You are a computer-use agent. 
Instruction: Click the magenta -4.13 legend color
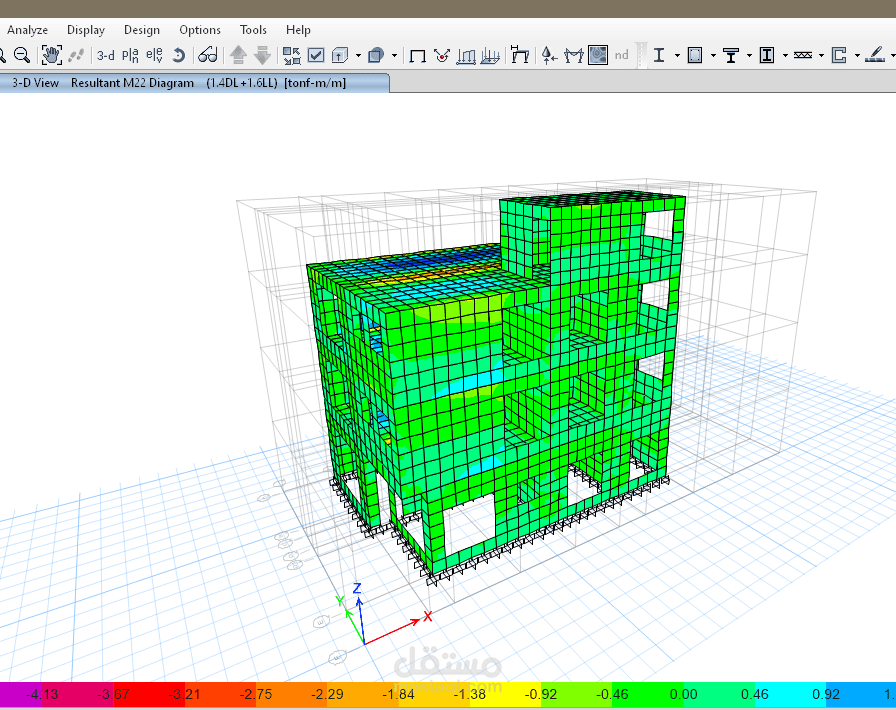click(x=21, y=694)
